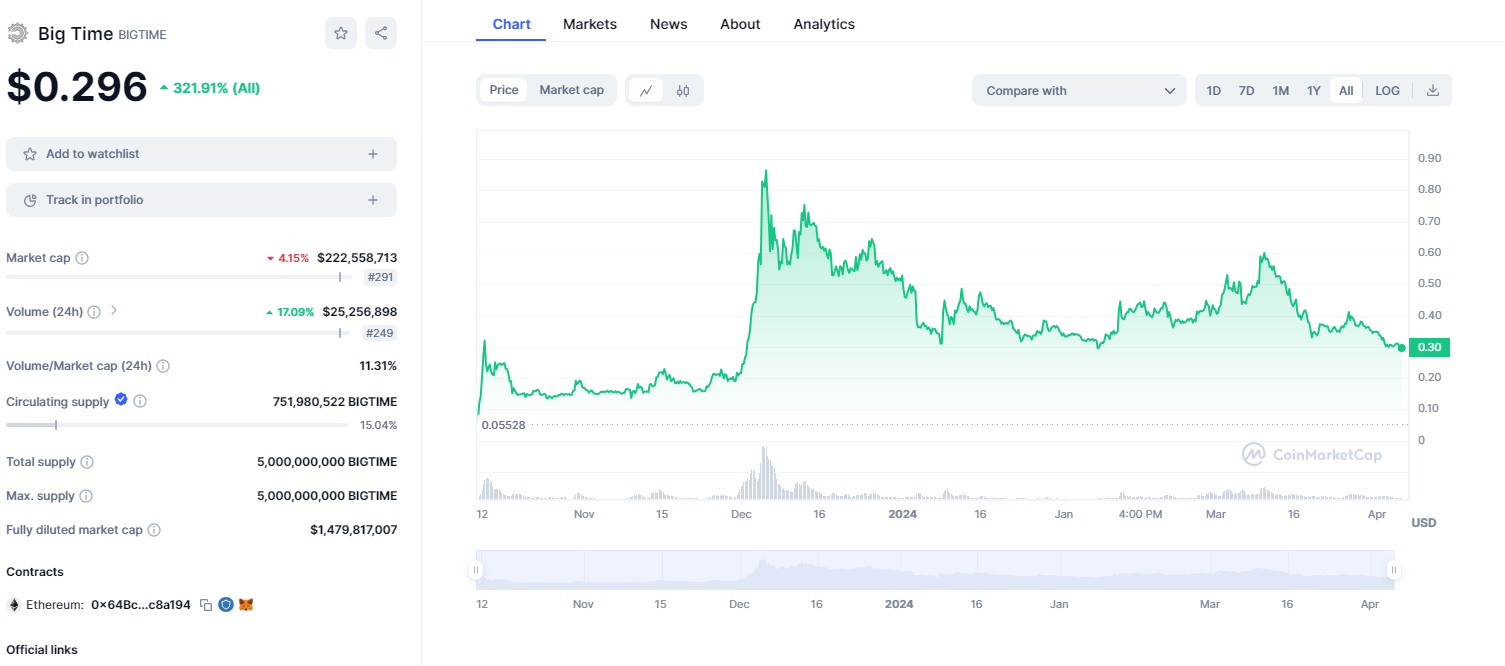1505x666 pixels.
Task: Click the volume rank #249 badge
Action: point(380,333)
